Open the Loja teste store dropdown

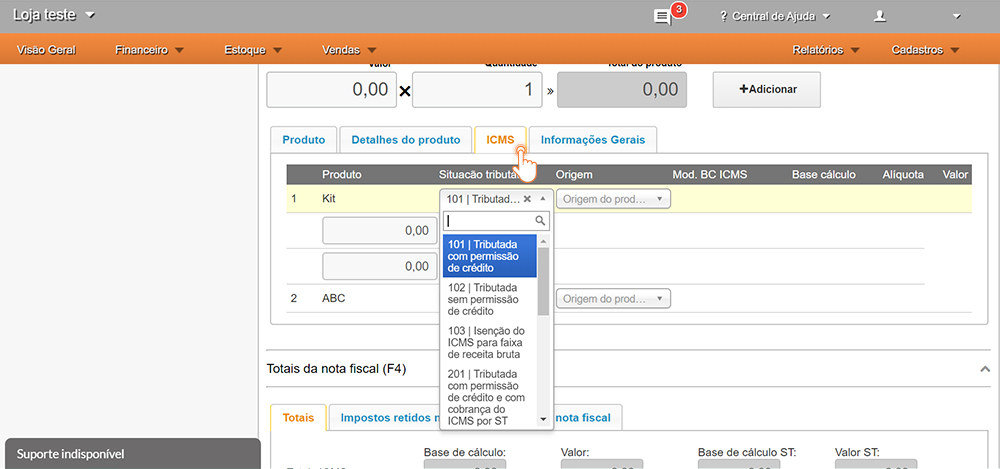click(55, 15)
